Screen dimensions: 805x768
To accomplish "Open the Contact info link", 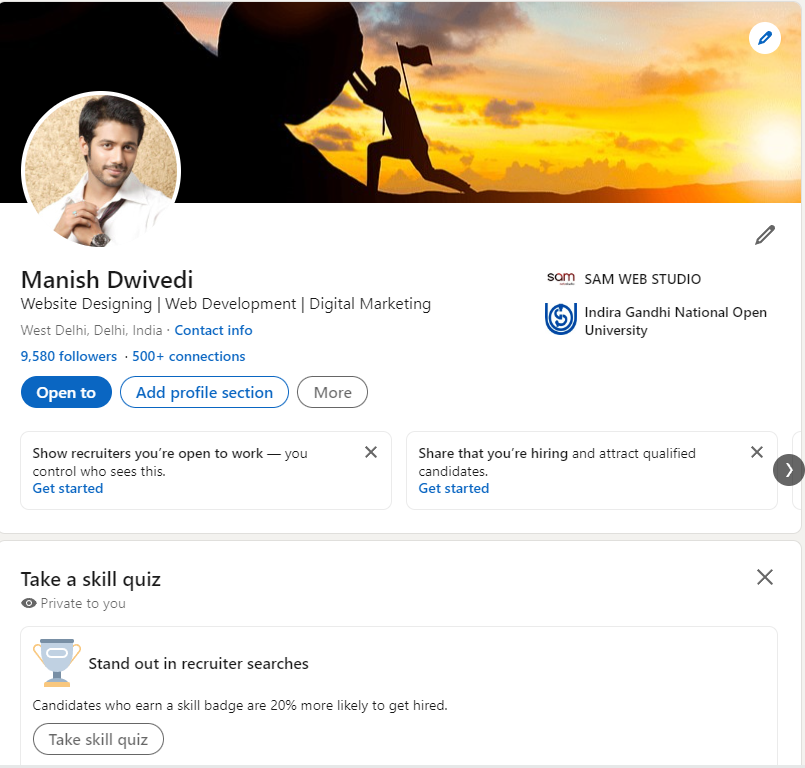I will click(x=213, y=330).
